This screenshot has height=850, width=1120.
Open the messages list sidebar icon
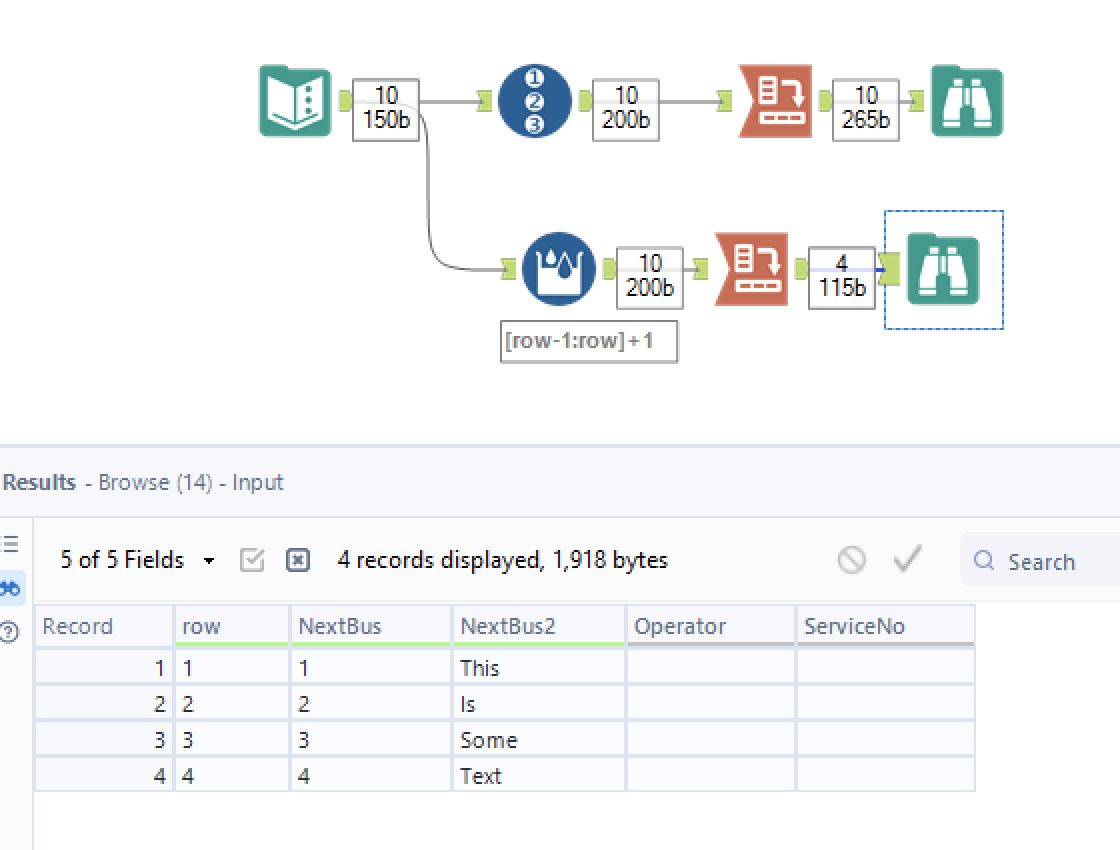tap(10, 545)
